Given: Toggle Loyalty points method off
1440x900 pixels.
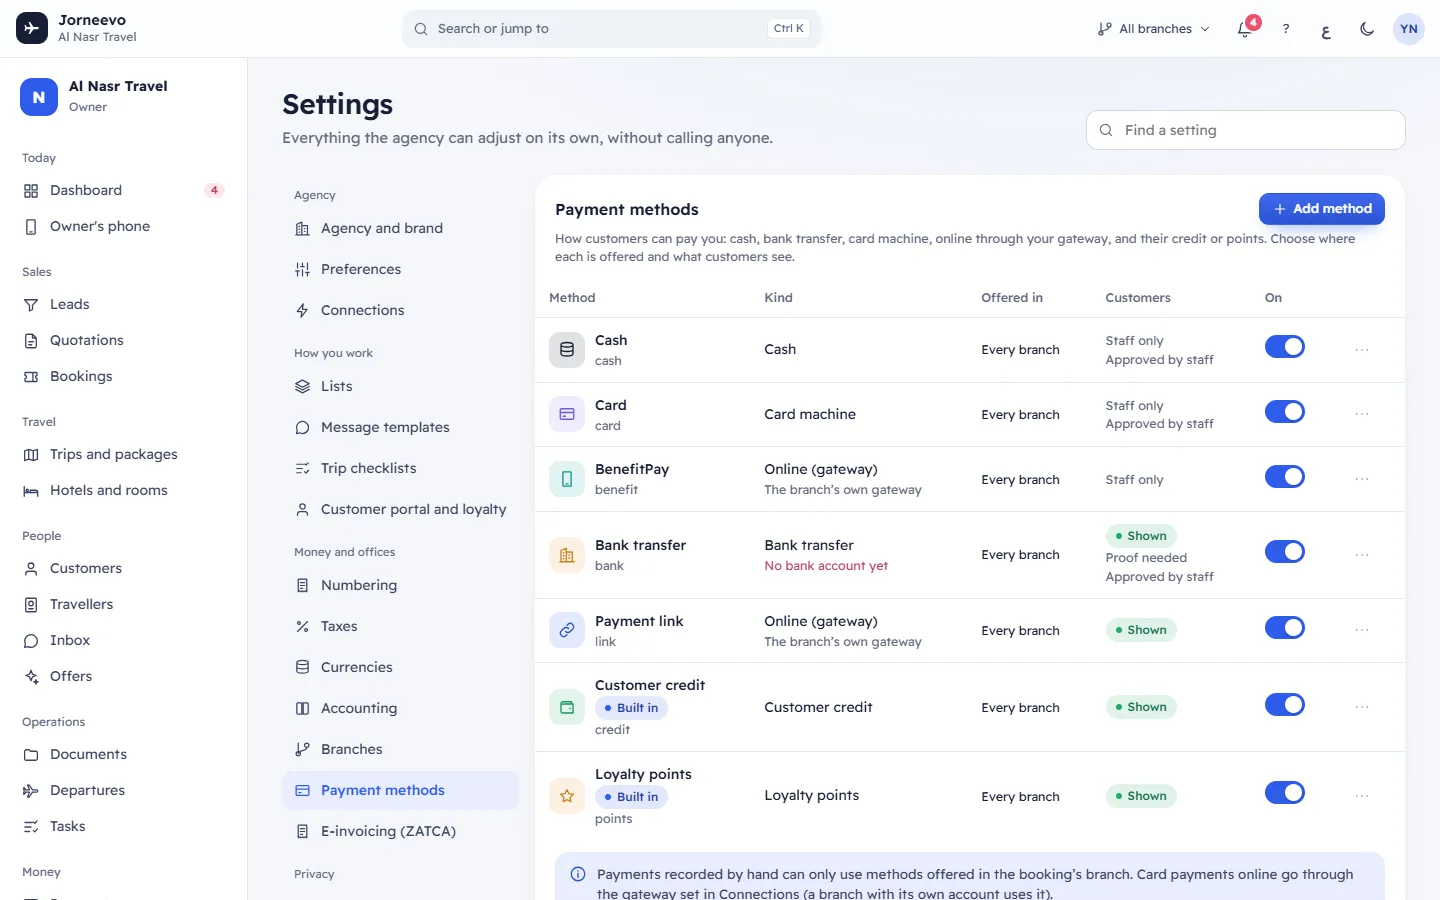Looking at the screenshot, I should pyautogui.click(x=1285, y=793).
